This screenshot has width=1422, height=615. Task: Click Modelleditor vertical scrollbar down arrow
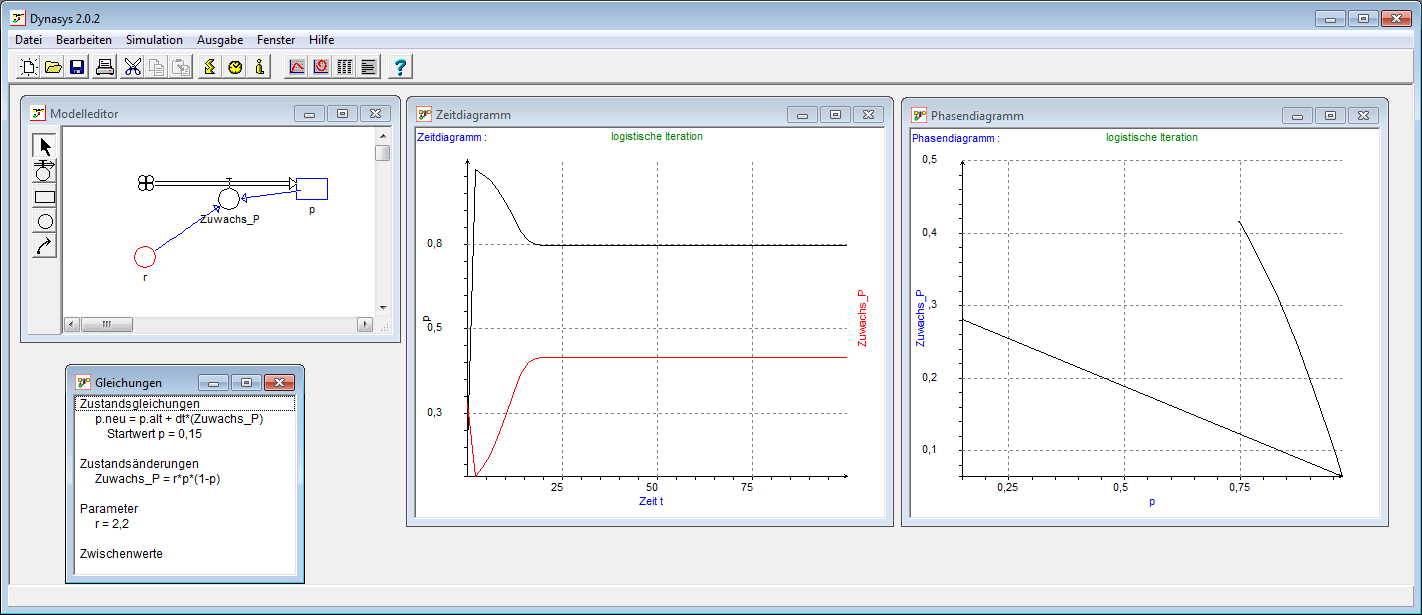(382, 307)
